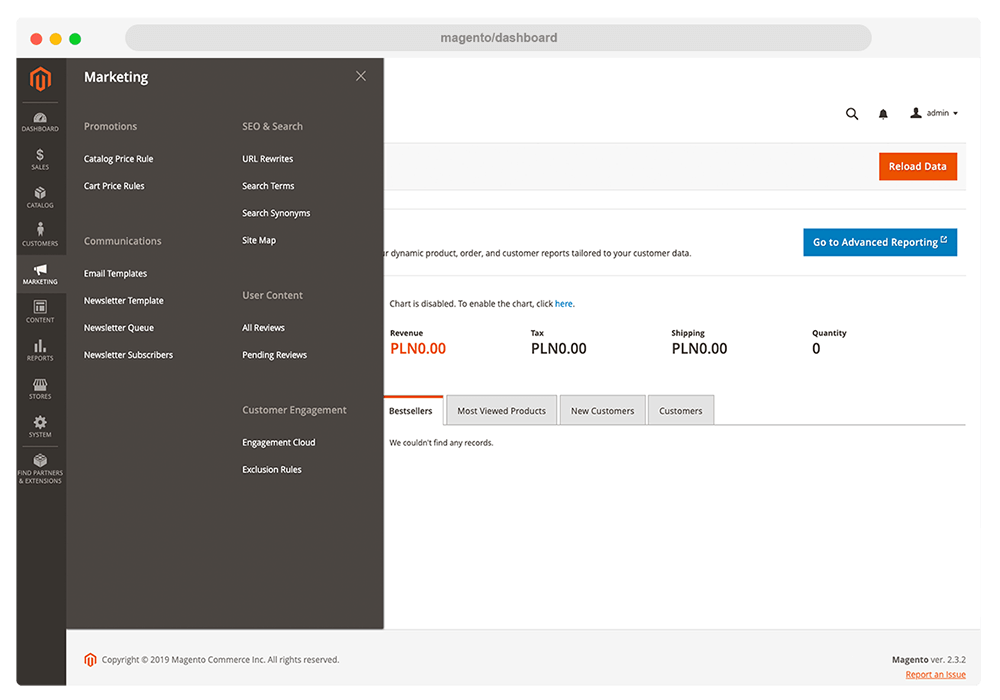
Task: Open notifications bell icon
Action: pyautogui.click(x=883, y=114)
